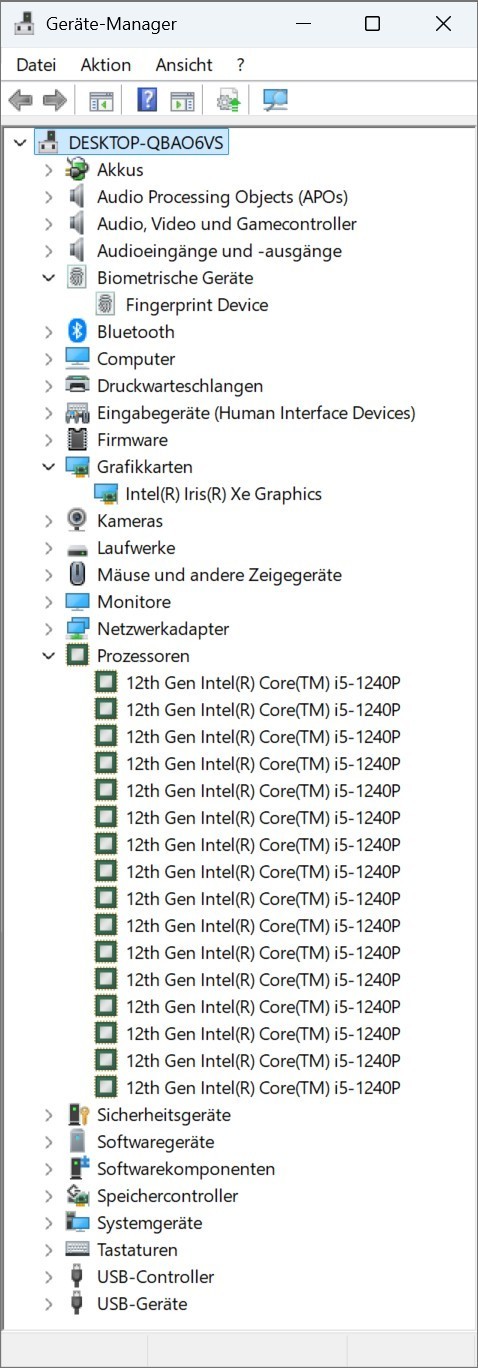Click the USB plug icon beside USB-Controller
The width and height of the screenshot is (478, 1368).
[77, 1277]
